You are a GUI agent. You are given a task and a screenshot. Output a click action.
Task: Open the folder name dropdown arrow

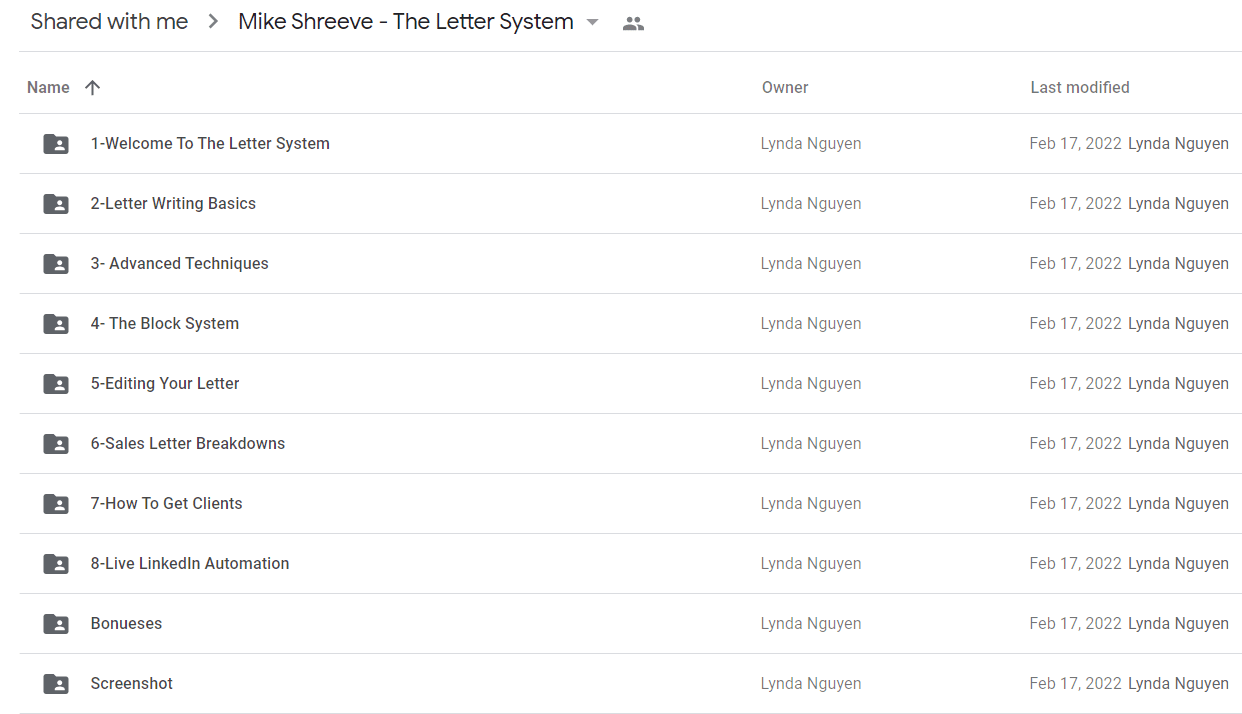tap(592, 22)
